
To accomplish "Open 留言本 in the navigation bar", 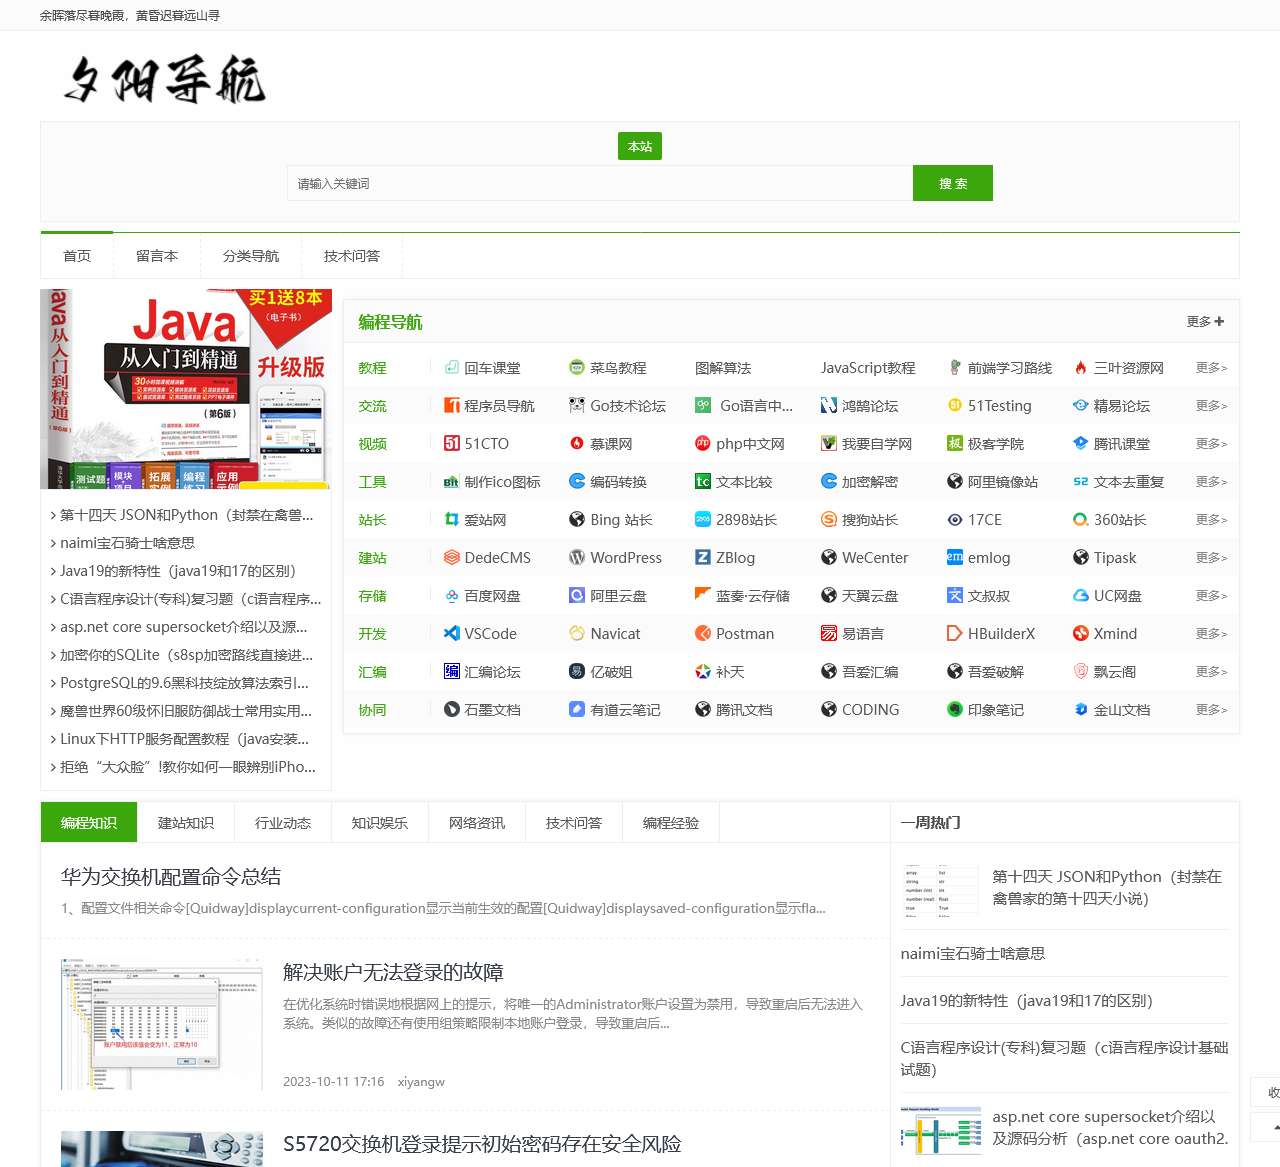I will click(157, 256).
